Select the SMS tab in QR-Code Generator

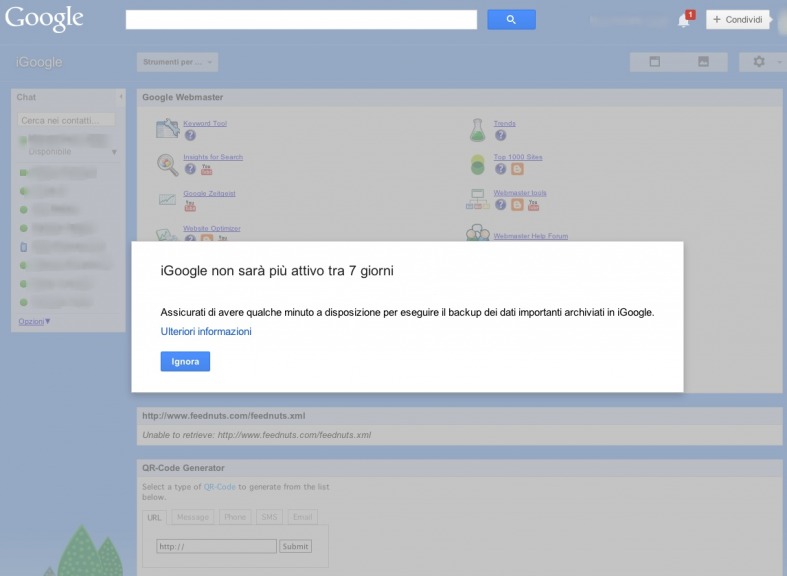pyautogui.click(x=269, y=517)
